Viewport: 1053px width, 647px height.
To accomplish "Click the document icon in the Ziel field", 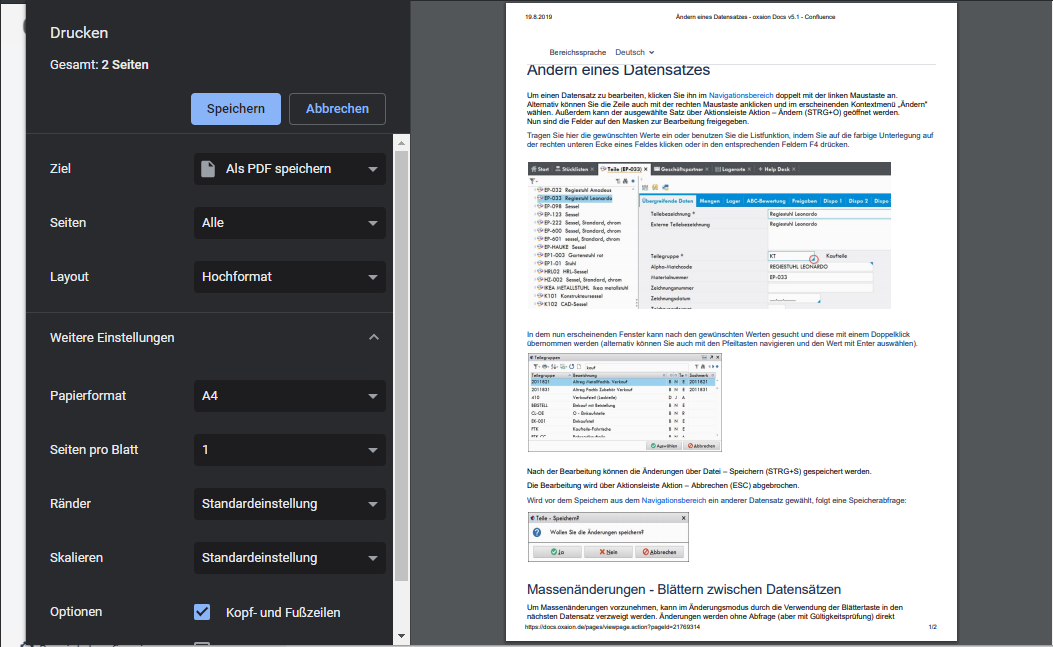I will [x=208, y=169].
